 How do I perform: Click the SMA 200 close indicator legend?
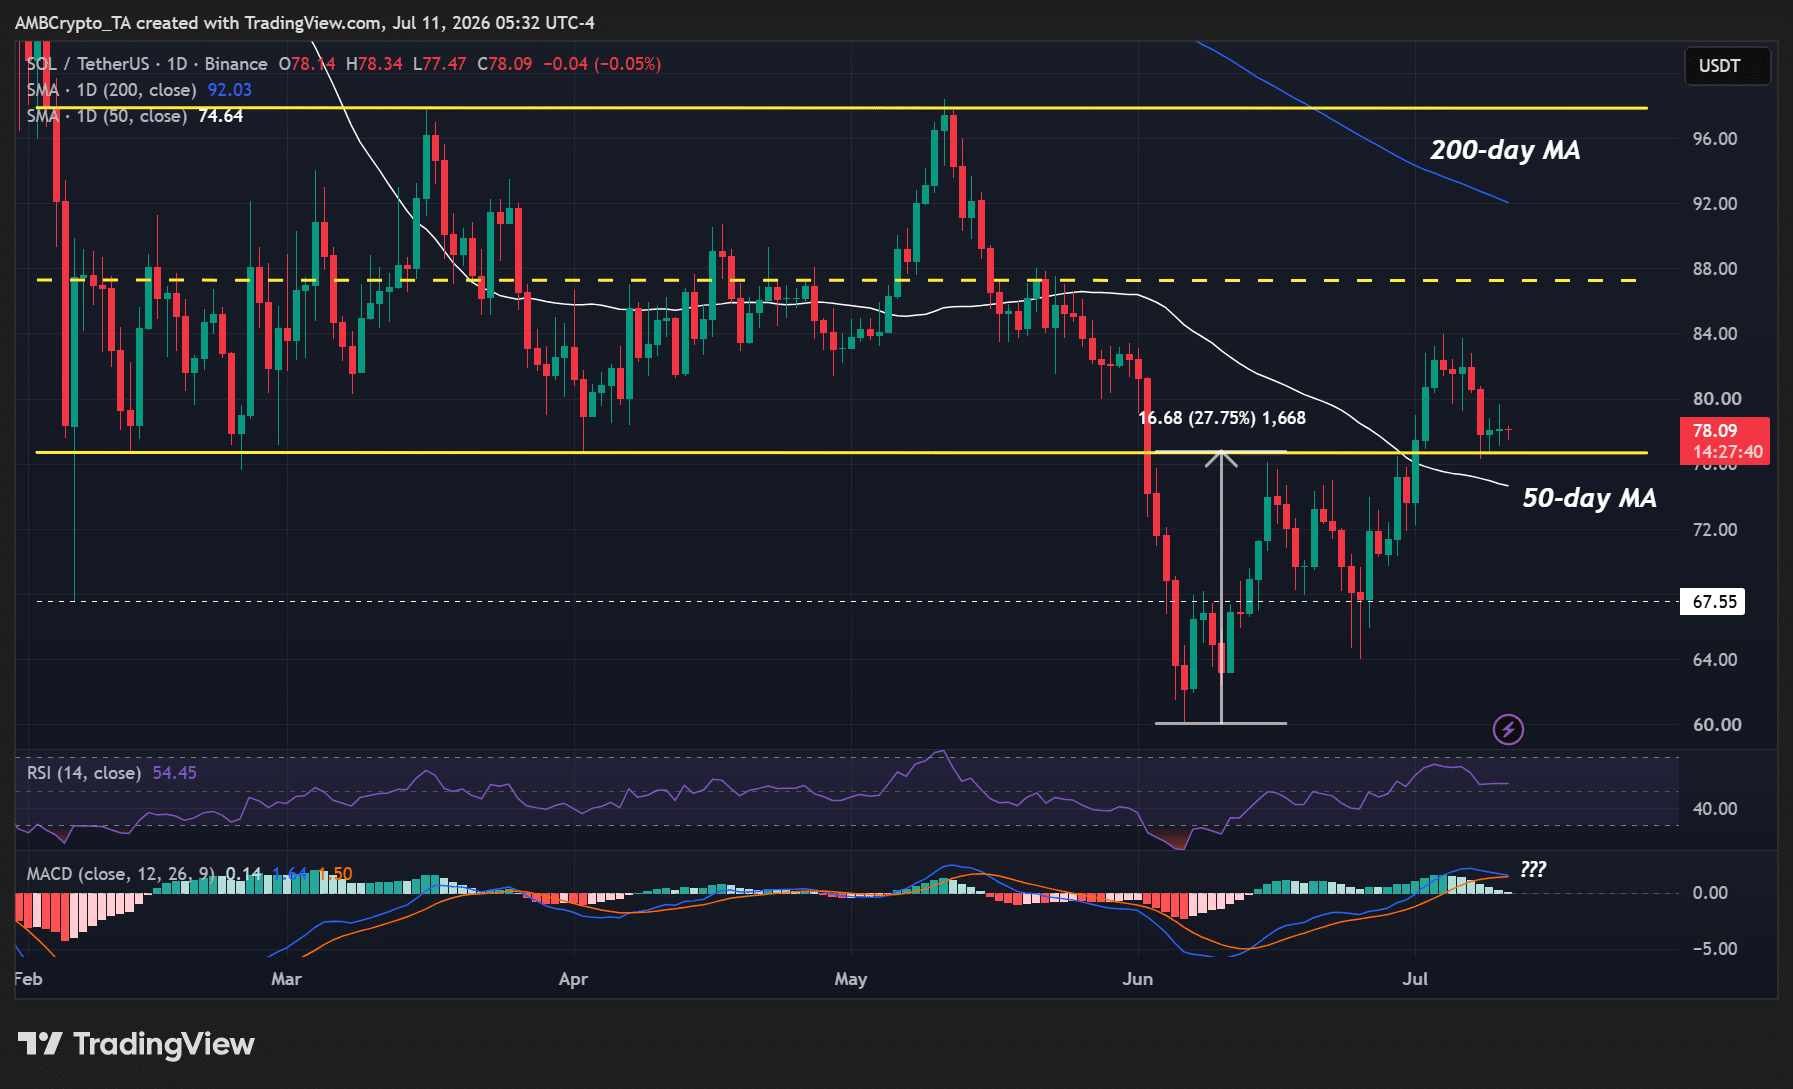(139, 90)
